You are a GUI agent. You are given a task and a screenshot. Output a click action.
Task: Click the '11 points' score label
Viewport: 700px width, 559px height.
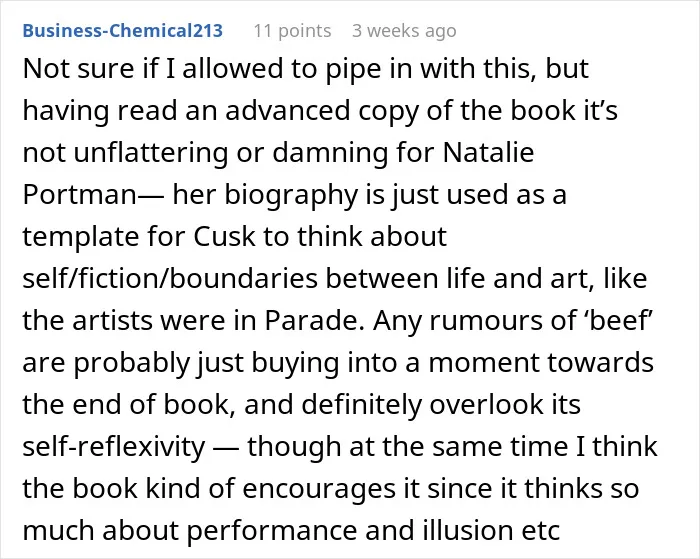[x=292, y=31]
